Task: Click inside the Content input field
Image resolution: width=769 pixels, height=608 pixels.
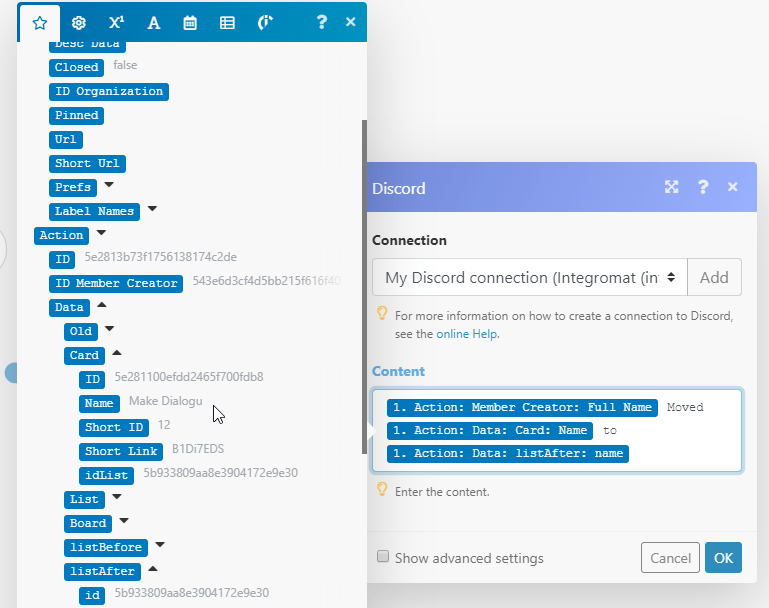Action: [557, 431]
